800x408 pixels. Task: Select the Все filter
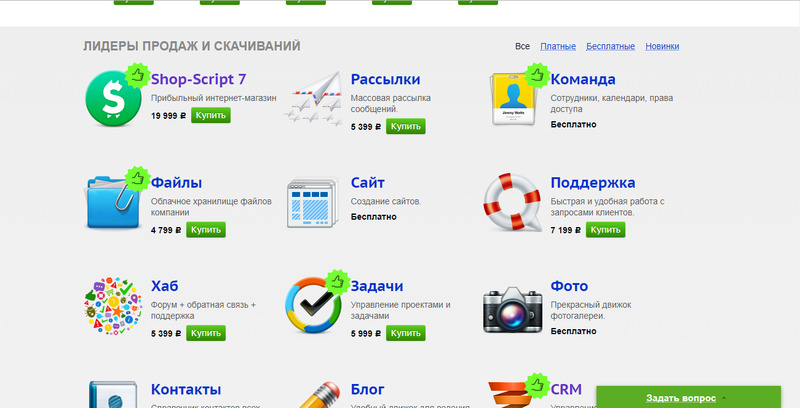click(x=522, y=46)
